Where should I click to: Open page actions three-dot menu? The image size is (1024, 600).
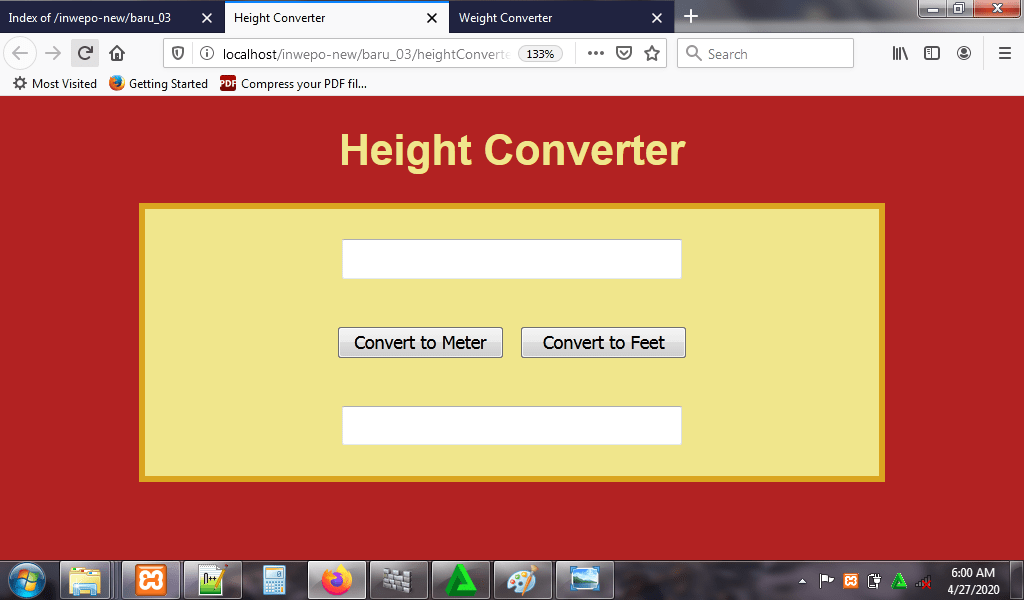[x=596, y=54]
